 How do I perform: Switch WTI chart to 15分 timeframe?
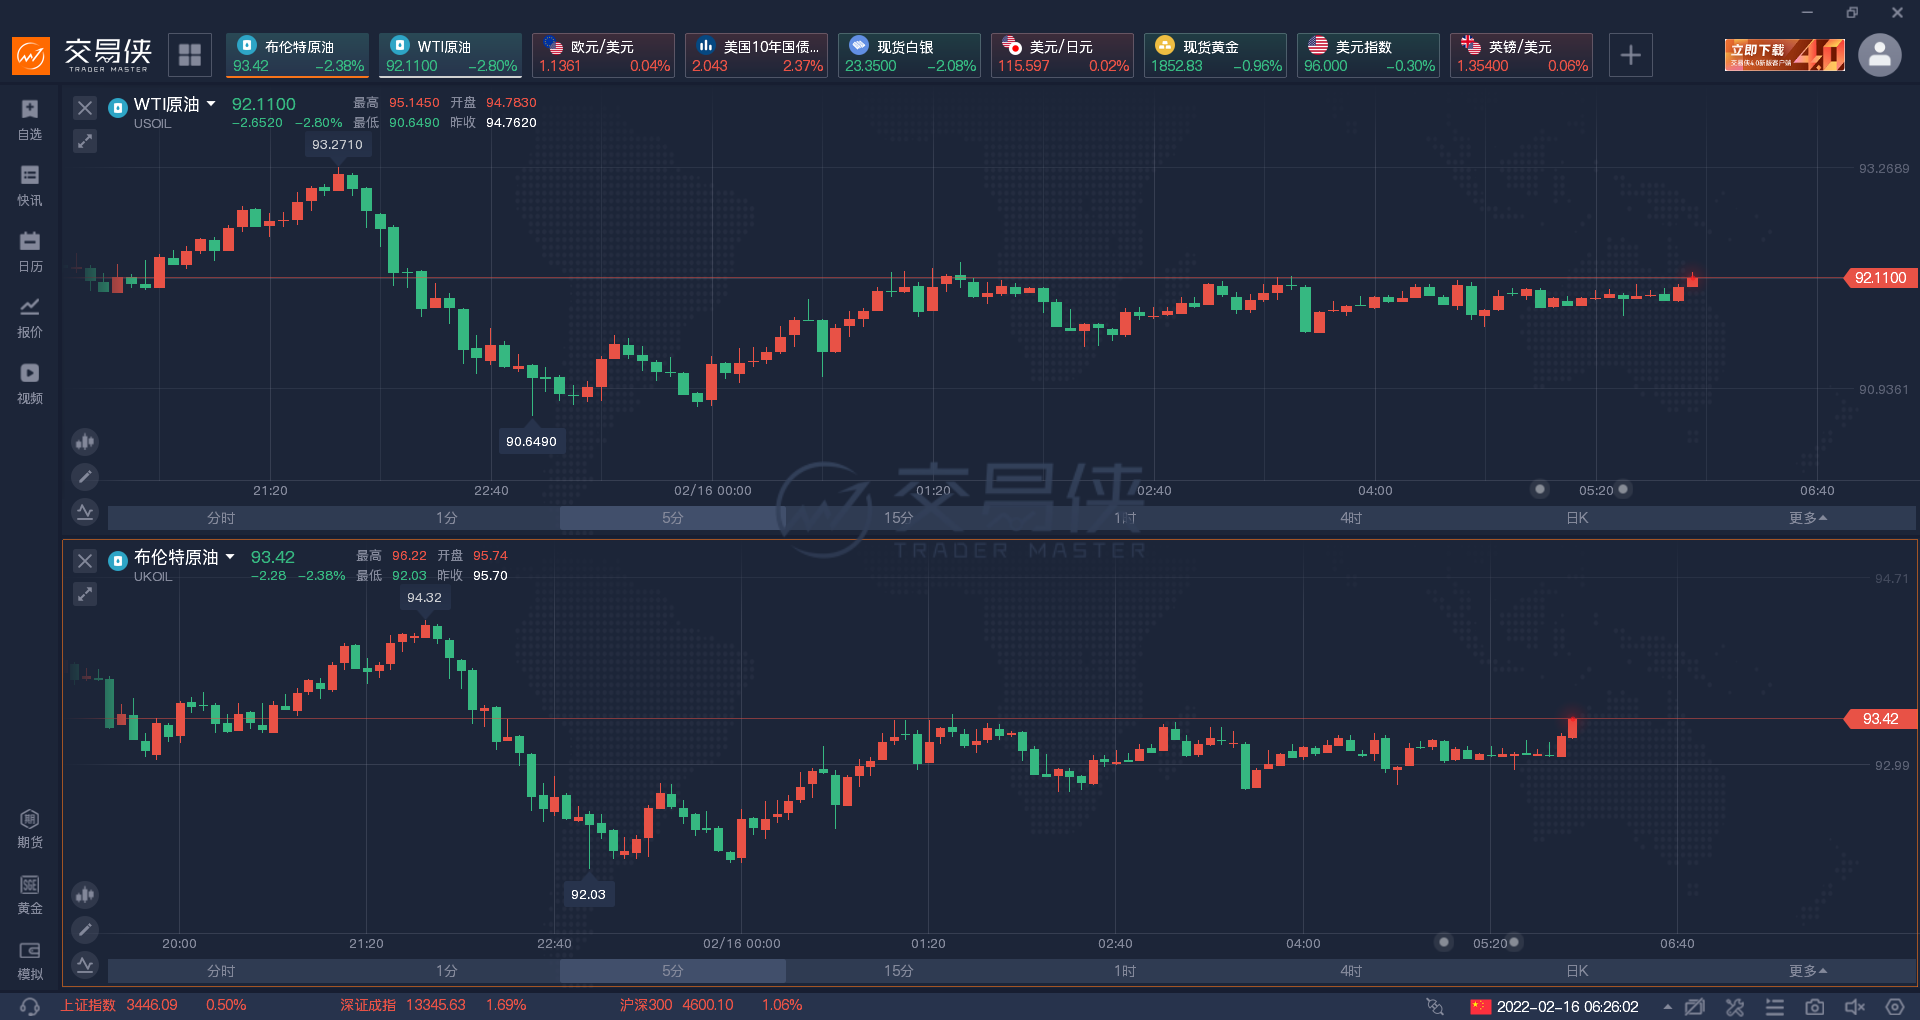[x=898, y=518]
